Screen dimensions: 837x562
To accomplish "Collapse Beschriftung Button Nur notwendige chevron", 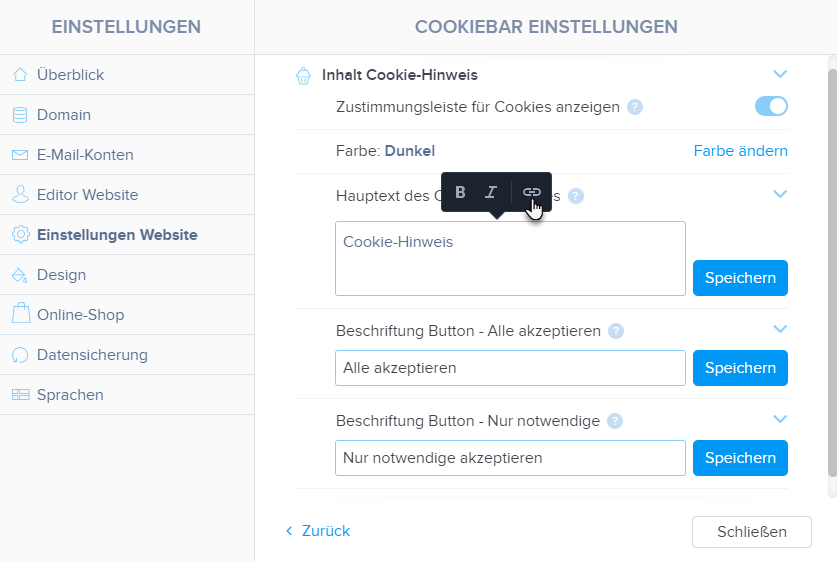I will 781,419.
